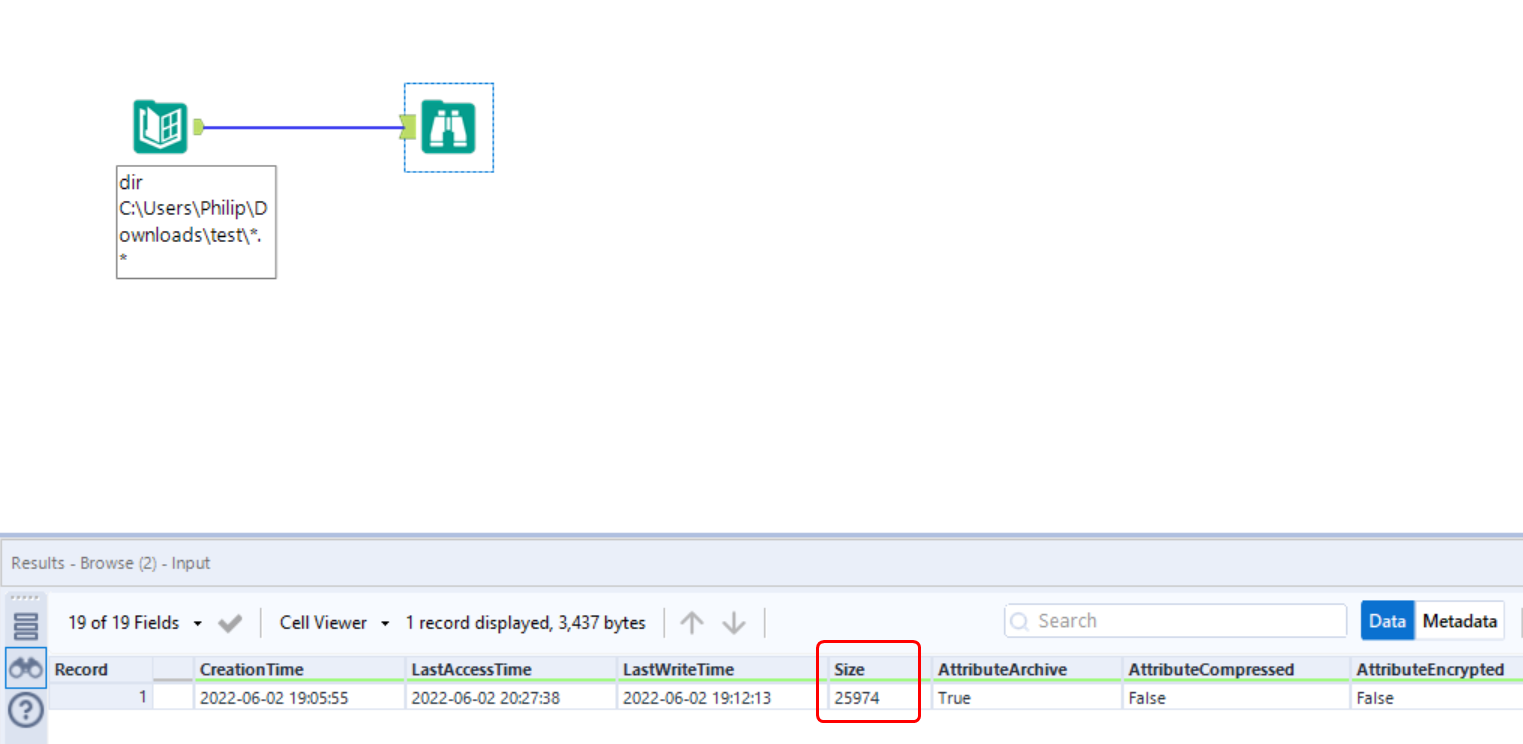The width and height of the screenshot is (1523, 744).
Task: Click the magnifier icon in the search box
Action: click(x=1021, y=620)
